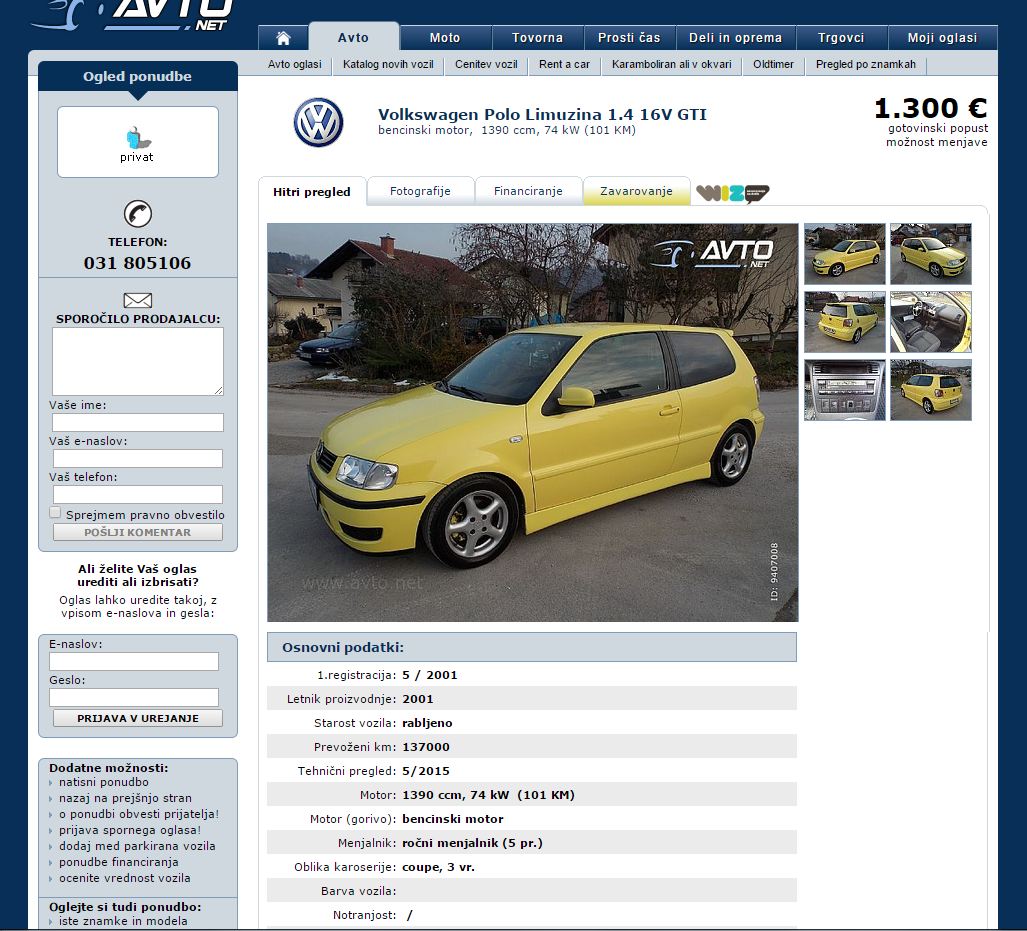The image size is (1027, 931).
Task: Click the Sporočilo prodajalcu message box
Action: click(138, 361)
